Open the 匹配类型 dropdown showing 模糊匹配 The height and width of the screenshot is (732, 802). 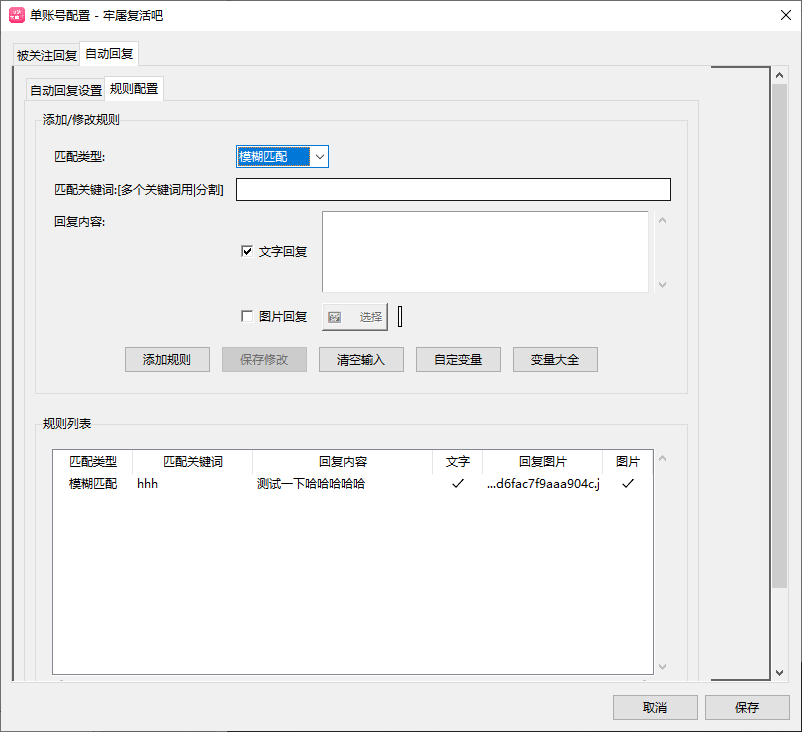pos(319,157)
